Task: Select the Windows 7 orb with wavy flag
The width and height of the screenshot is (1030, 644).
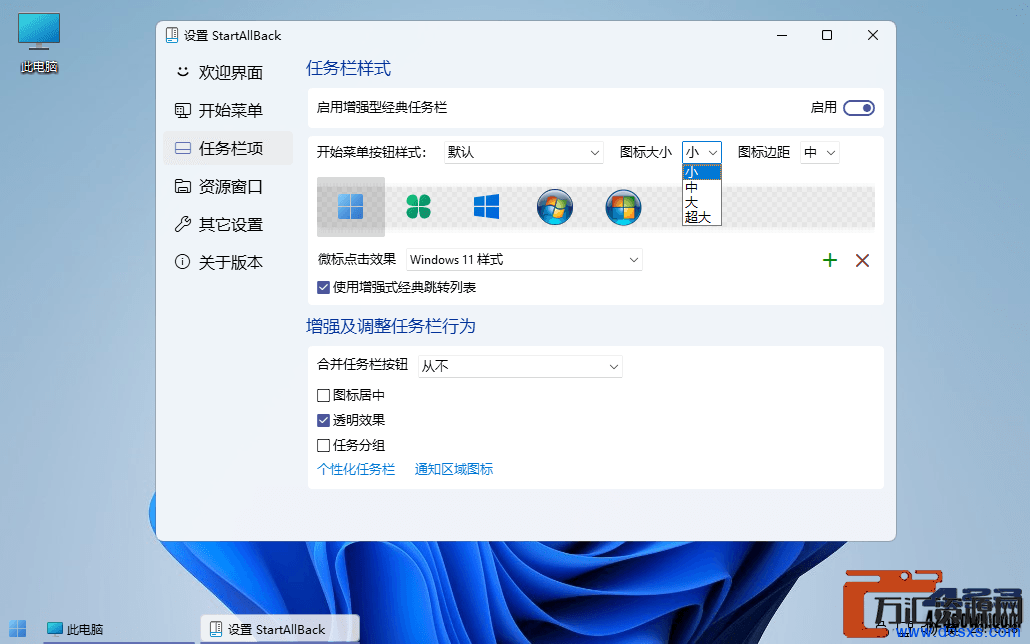Action: 555,207
